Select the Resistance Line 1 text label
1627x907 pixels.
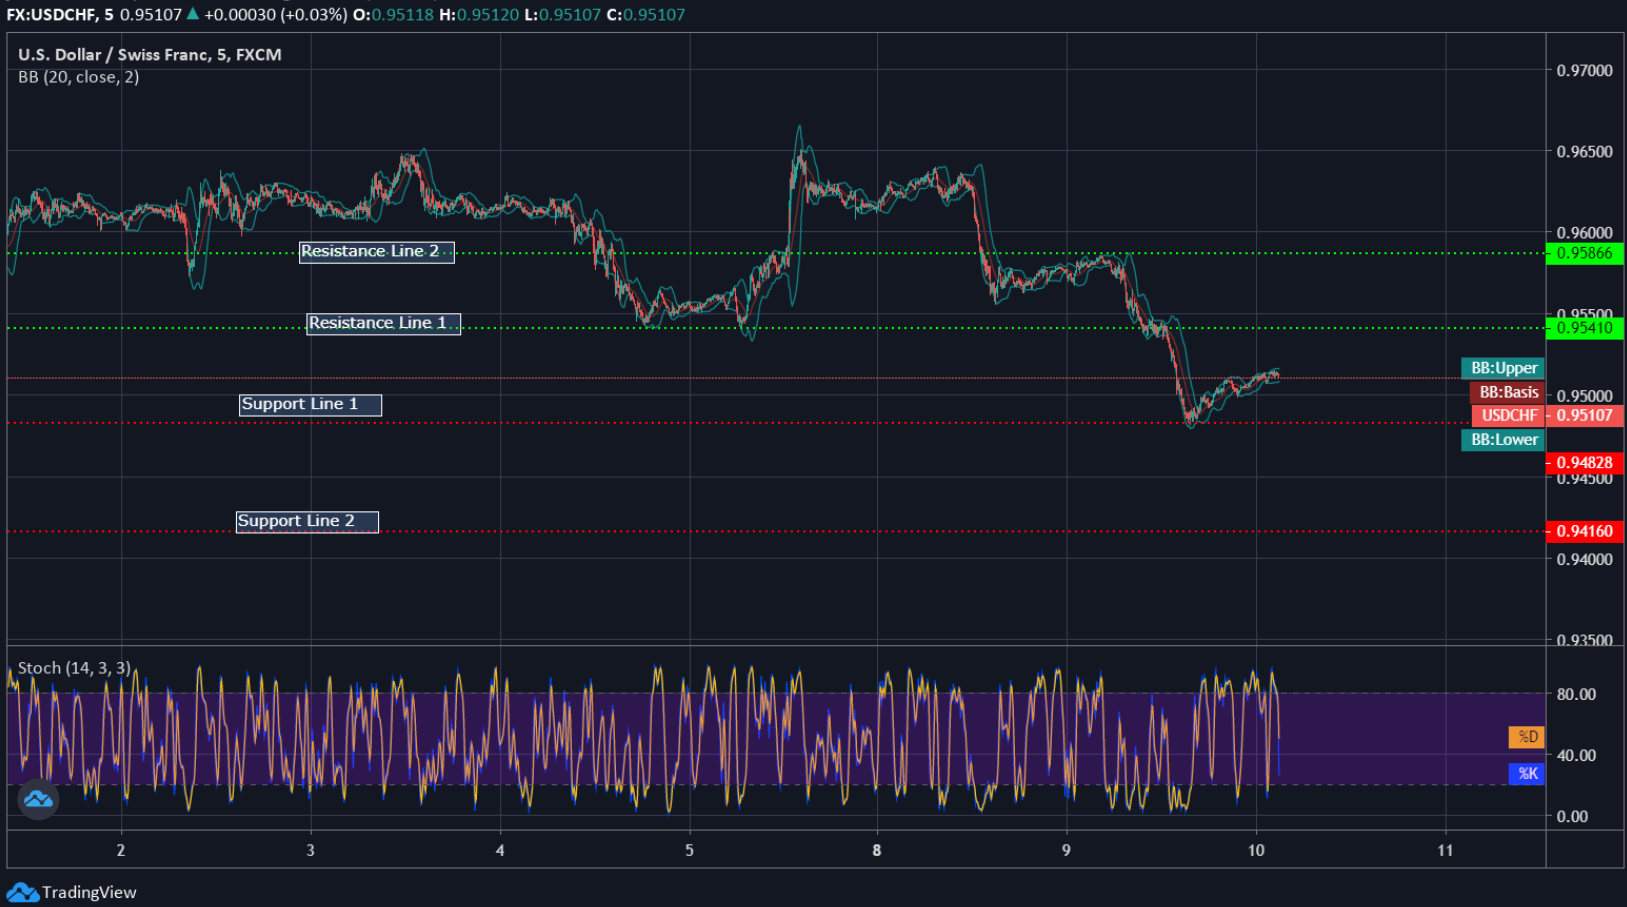(x=382, y=323)
